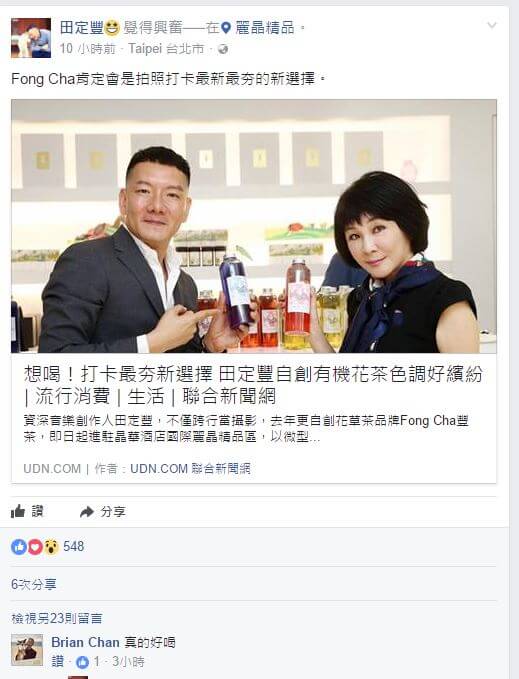Open the Taipei 台北市 location link
Screen dimensions: 519x679
click(x=166, y=48)
